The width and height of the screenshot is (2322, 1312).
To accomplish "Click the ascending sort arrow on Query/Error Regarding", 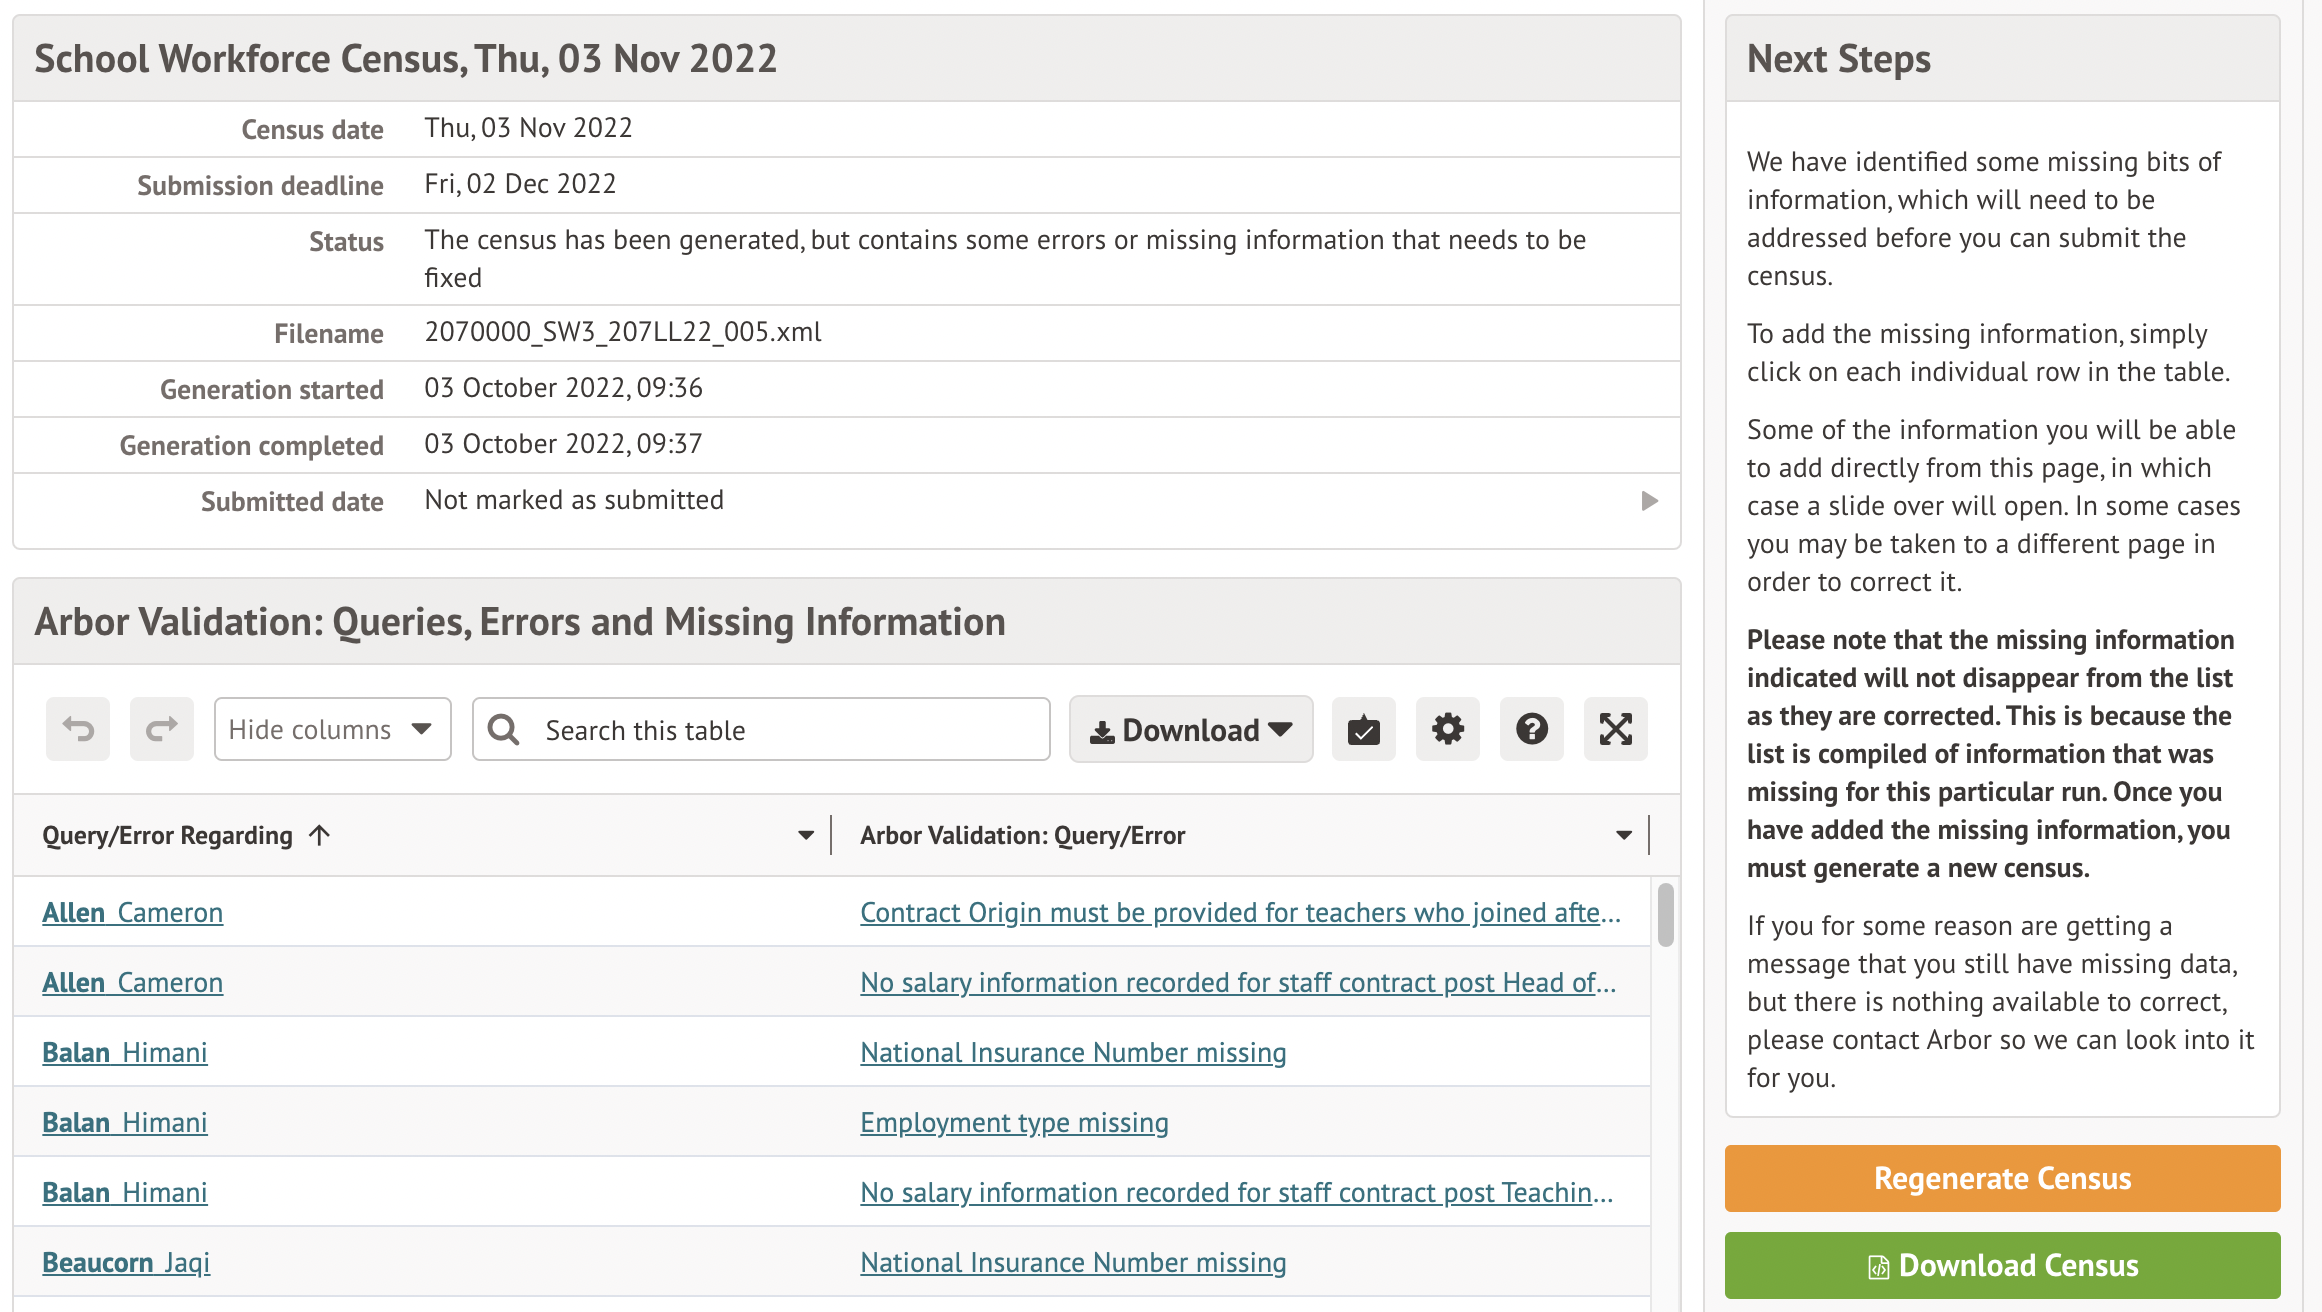I will click(319, 835).
